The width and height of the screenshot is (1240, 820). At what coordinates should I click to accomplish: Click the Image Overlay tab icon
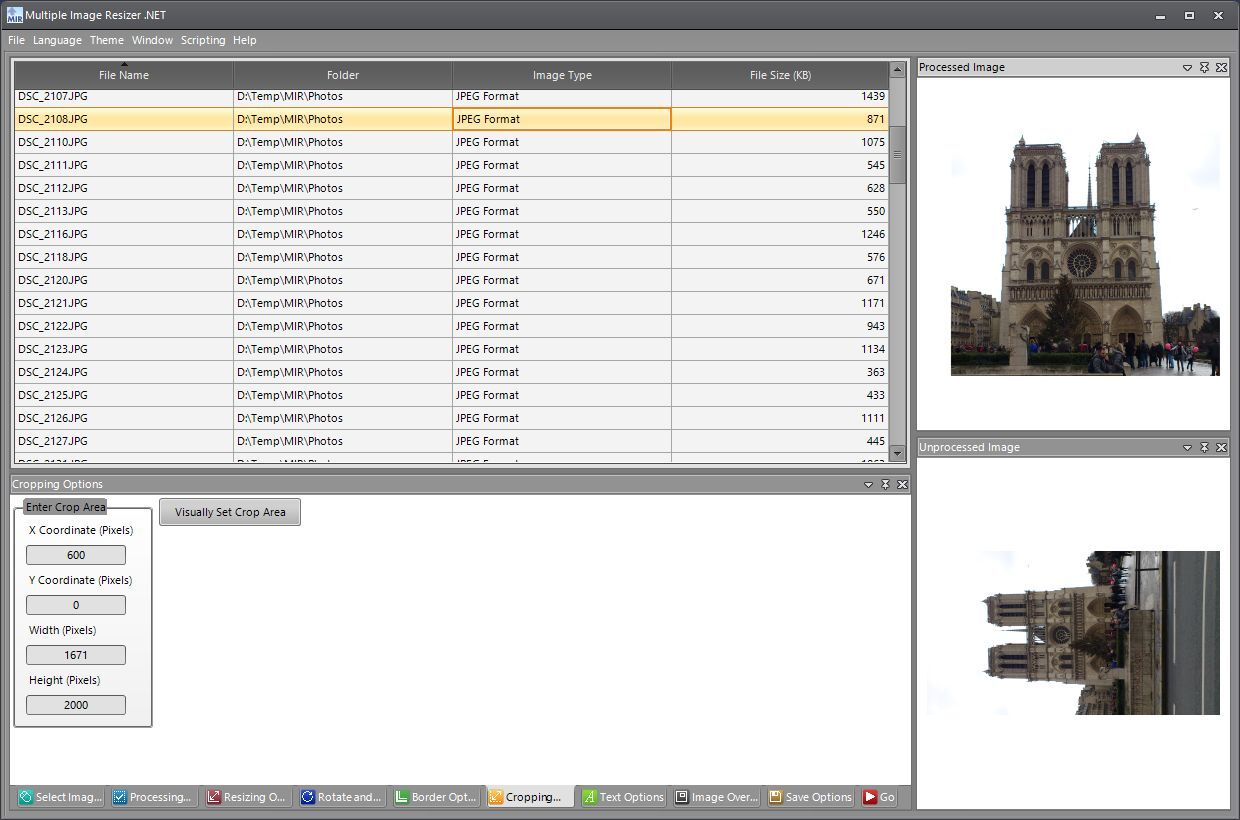click(681, 797)
